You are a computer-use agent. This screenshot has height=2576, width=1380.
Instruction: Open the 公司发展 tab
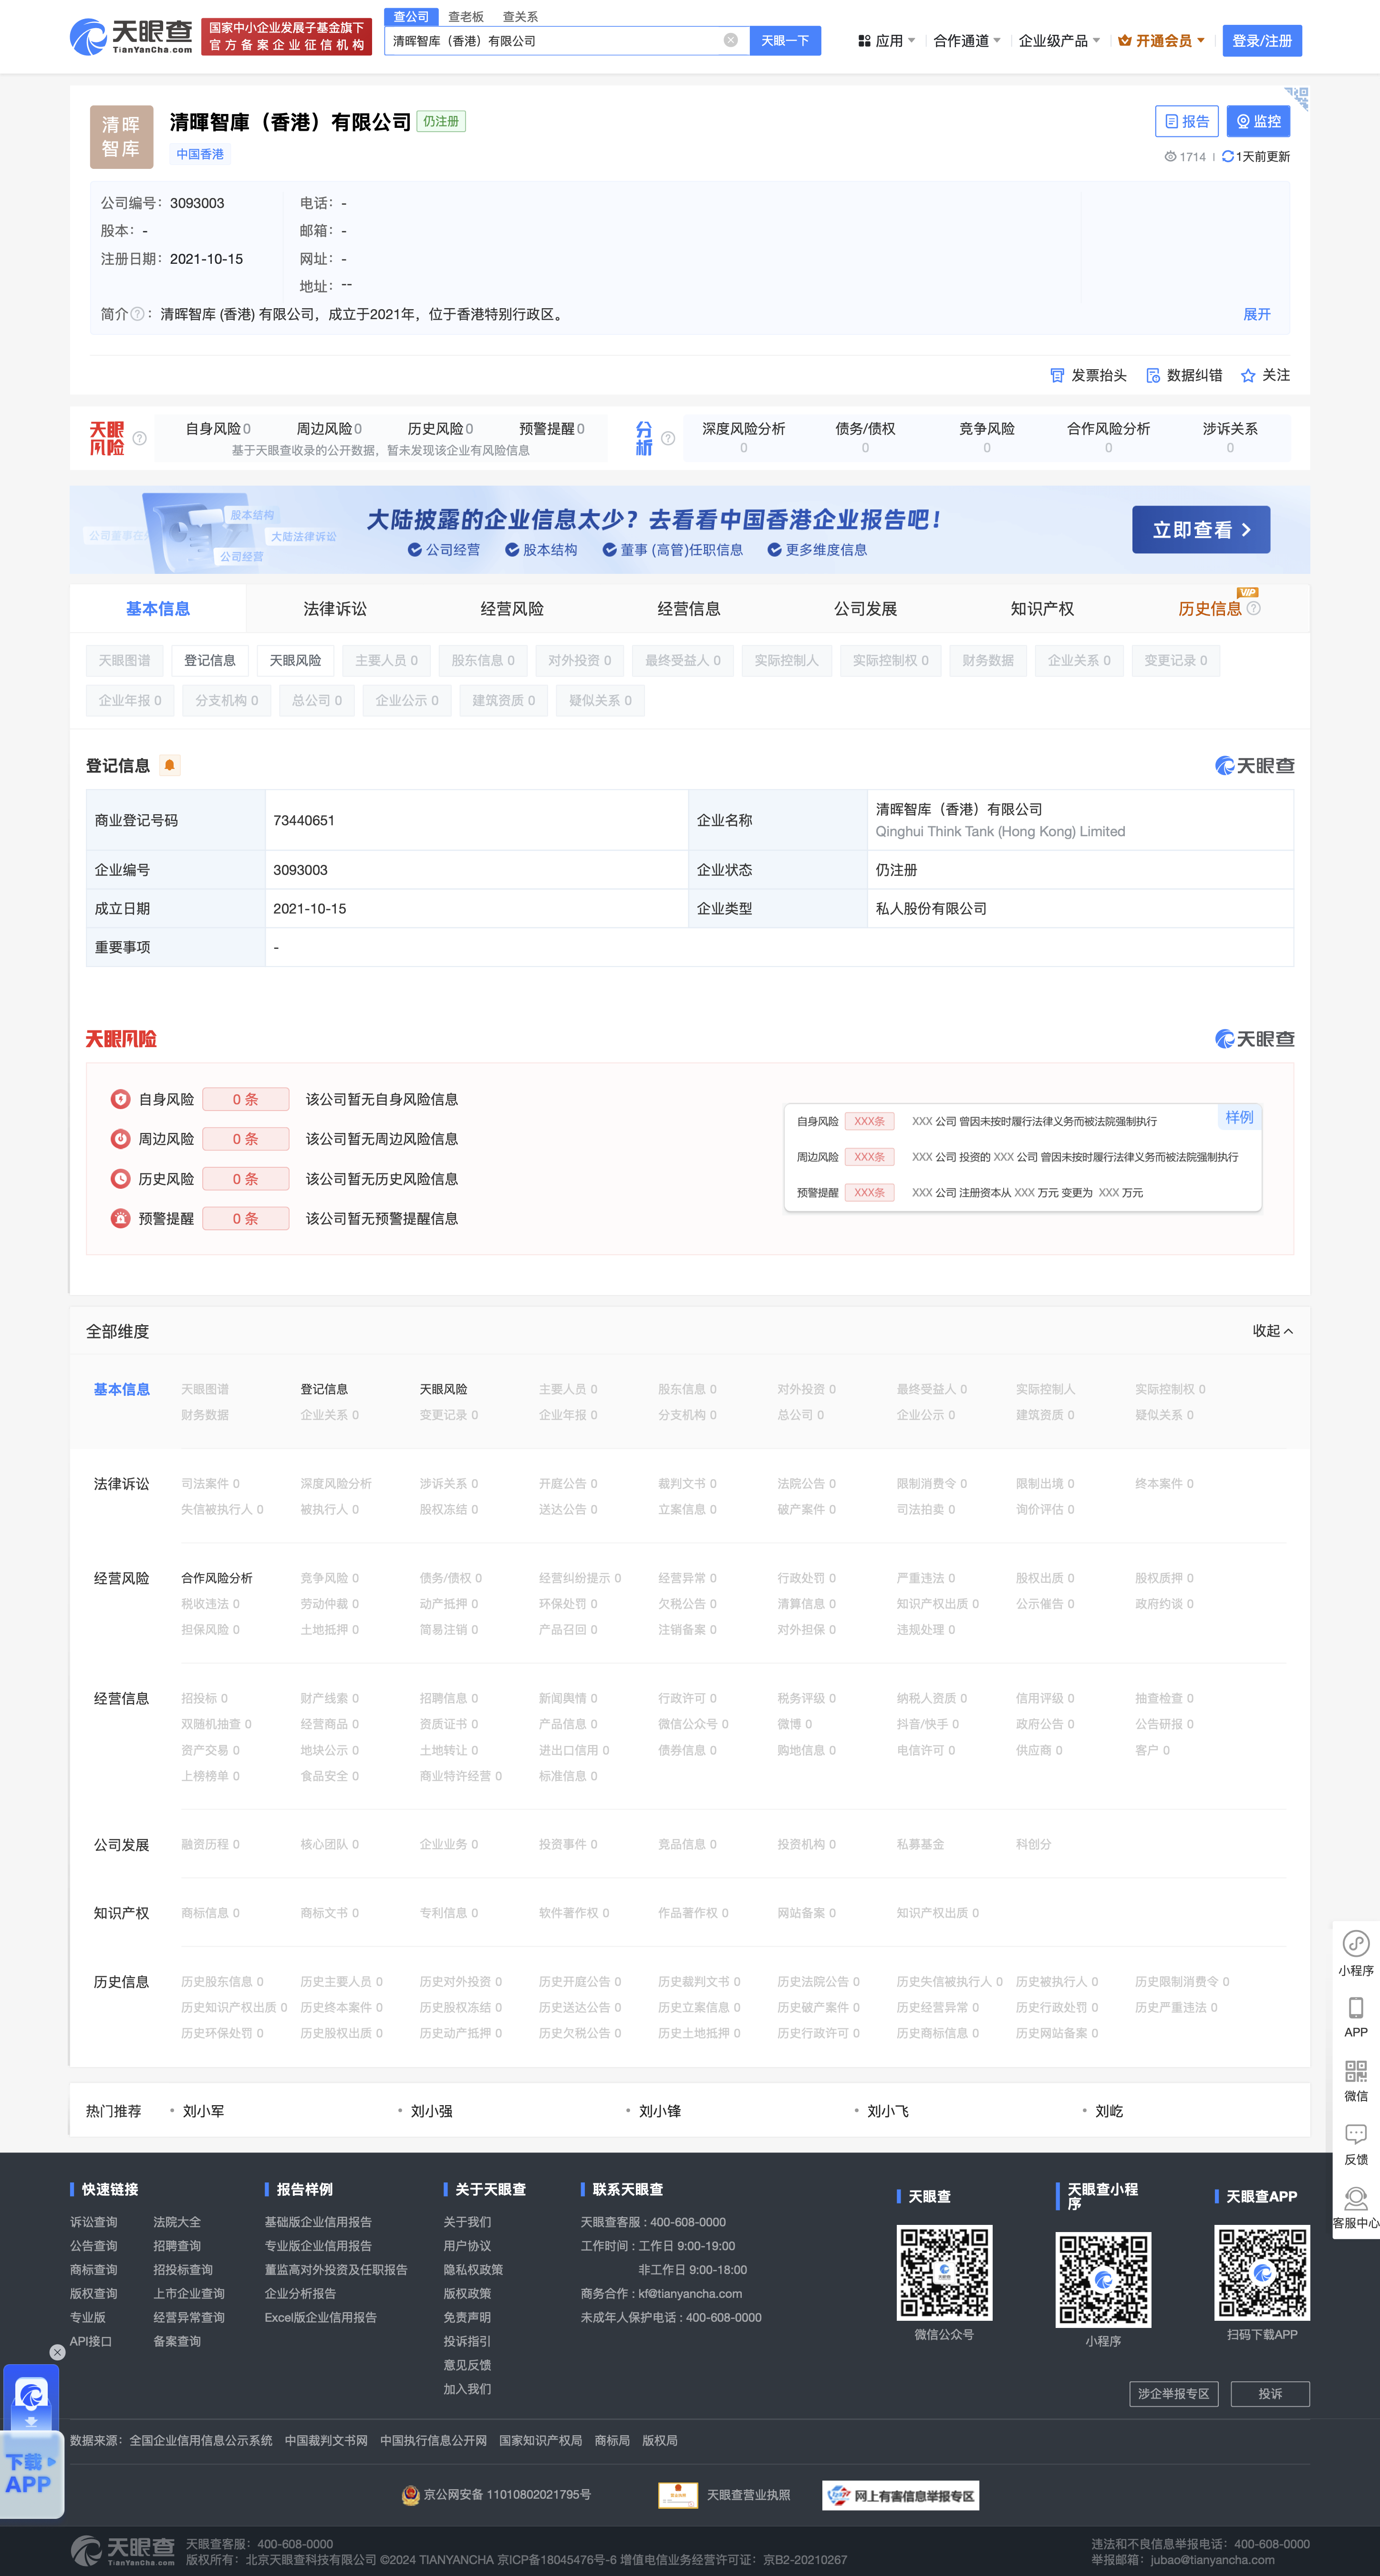click(866, 608)
